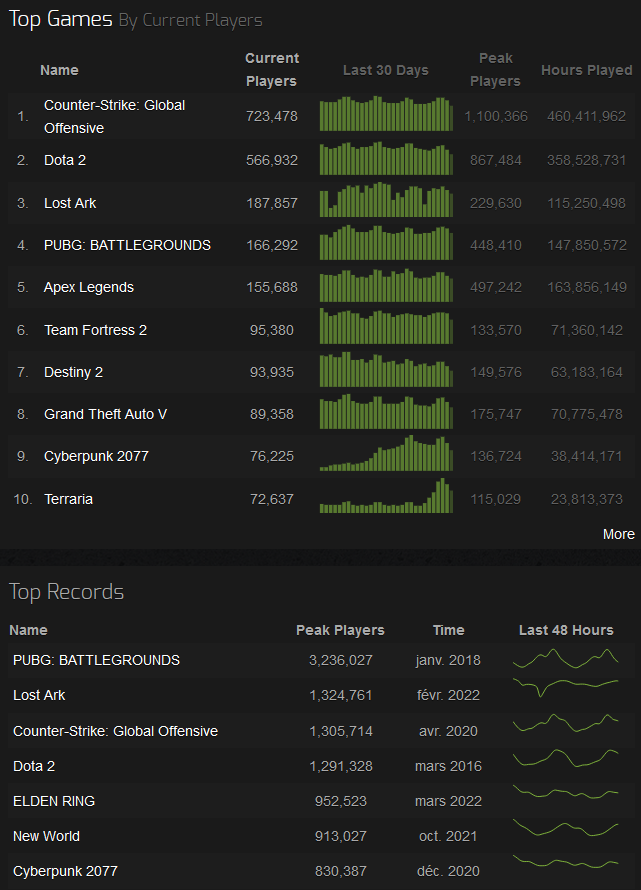641x890 pixels.
Task: Open Lost Ark in Top Games list
Action: 70,203
